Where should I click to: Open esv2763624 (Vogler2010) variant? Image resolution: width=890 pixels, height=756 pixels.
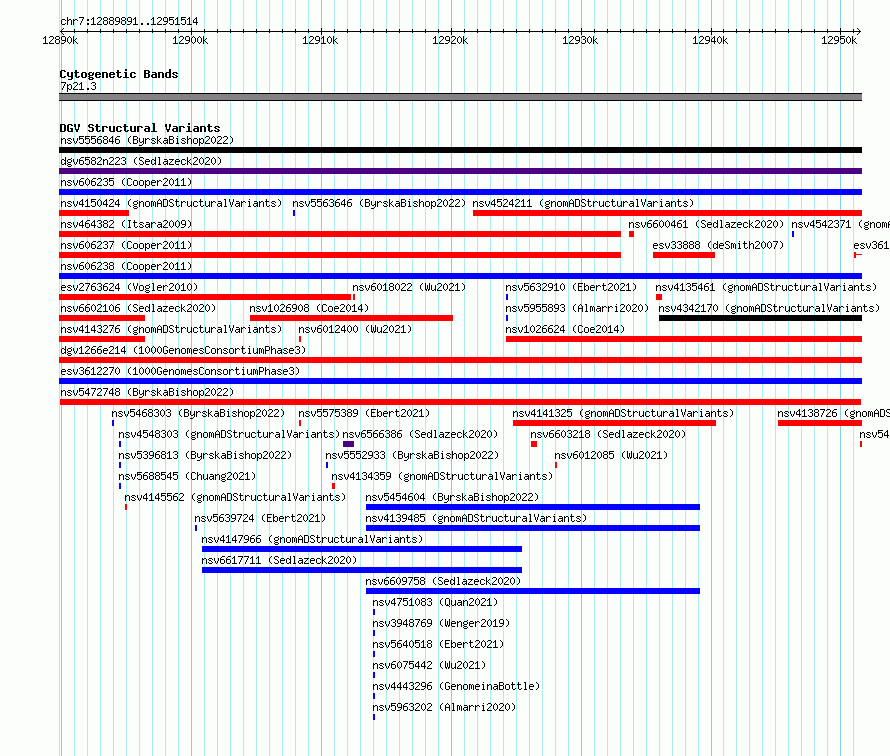click(x=129, y=287)
